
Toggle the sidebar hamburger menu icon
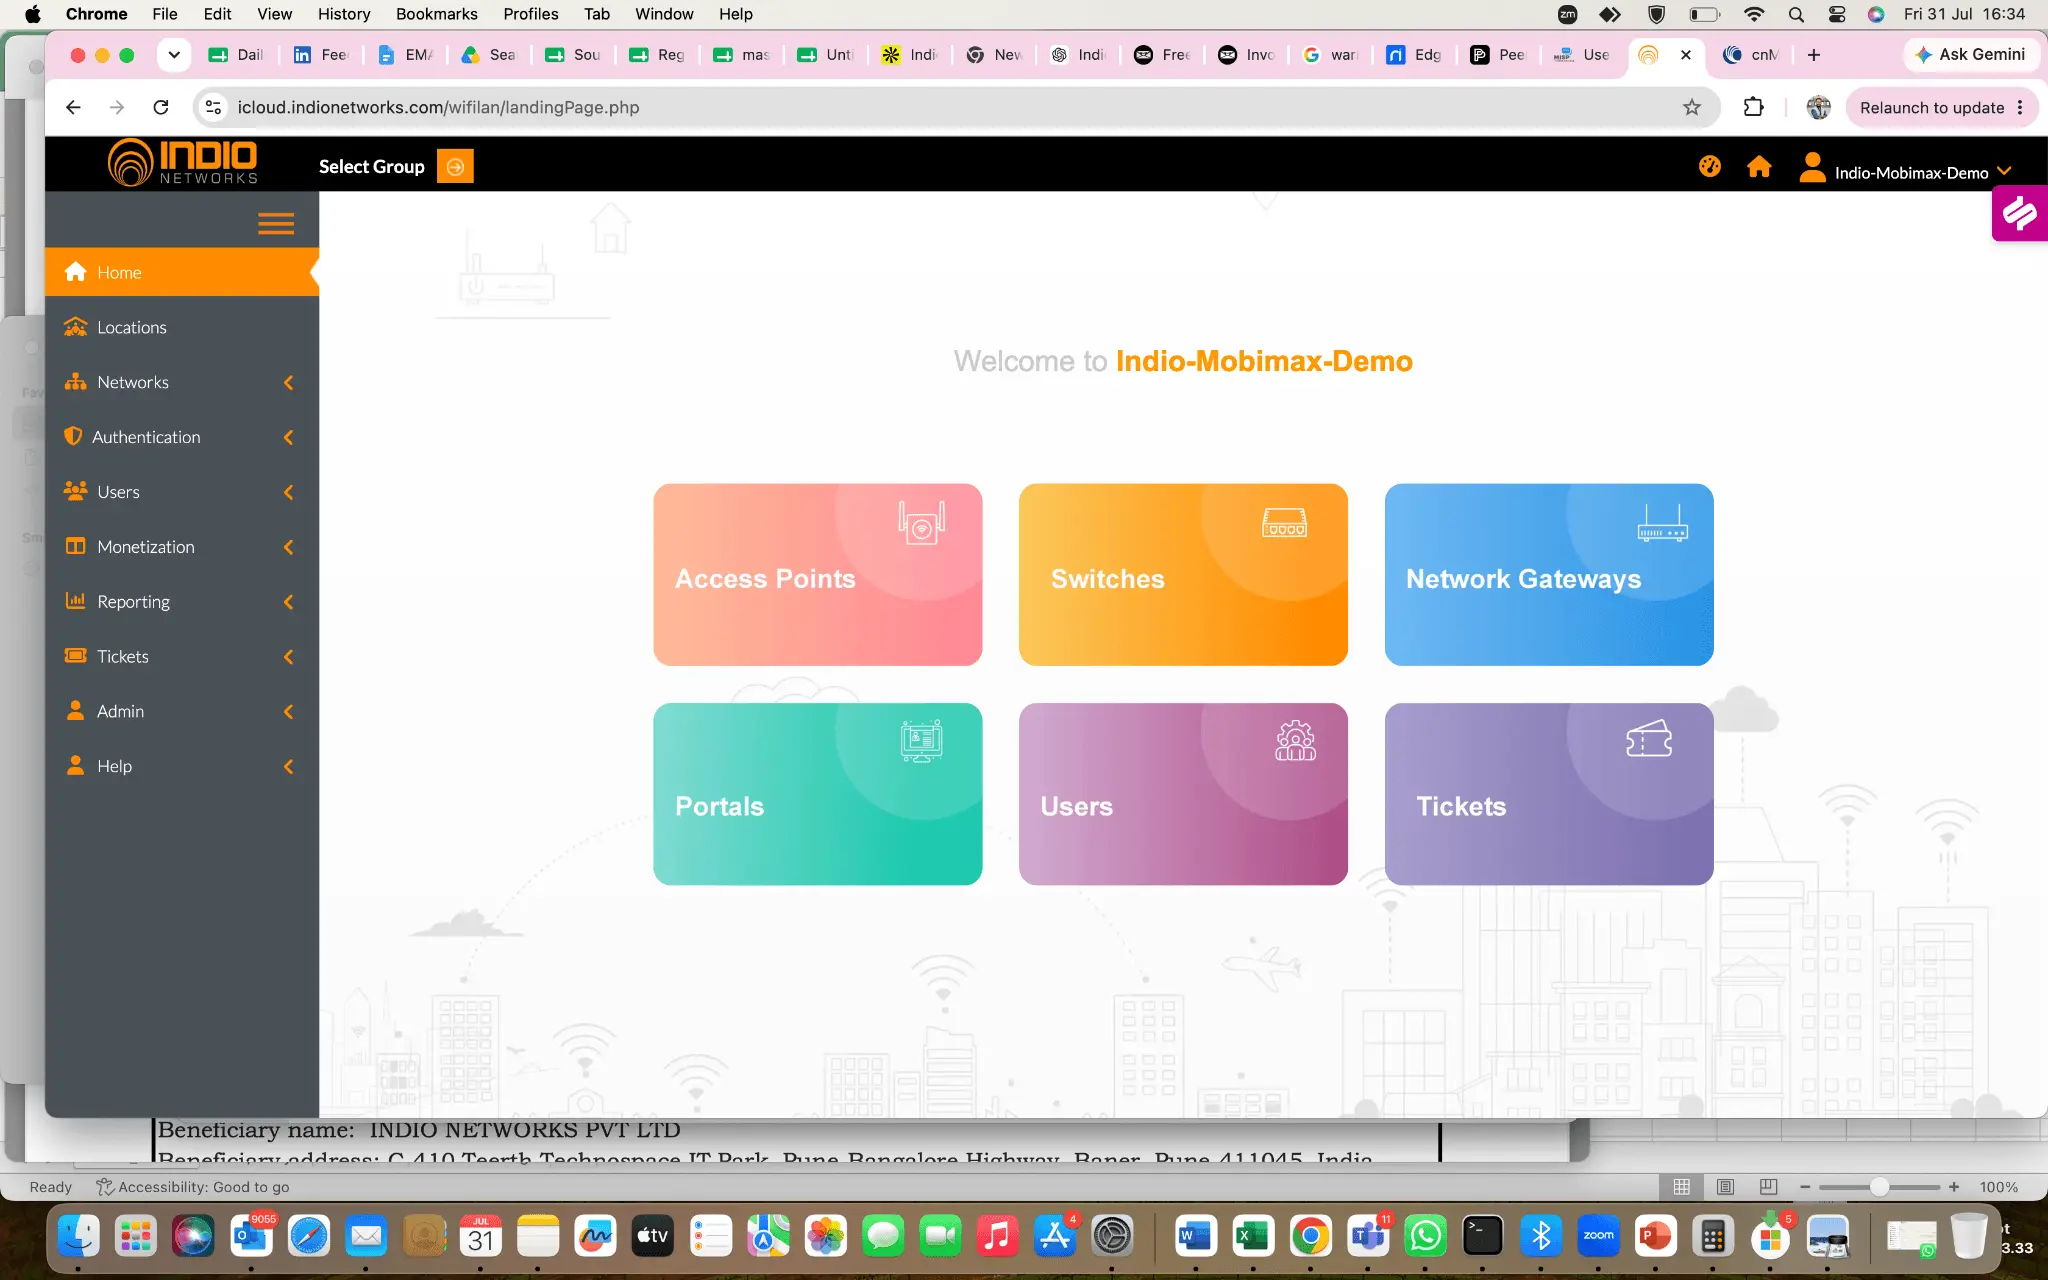[x=276, y=224]
